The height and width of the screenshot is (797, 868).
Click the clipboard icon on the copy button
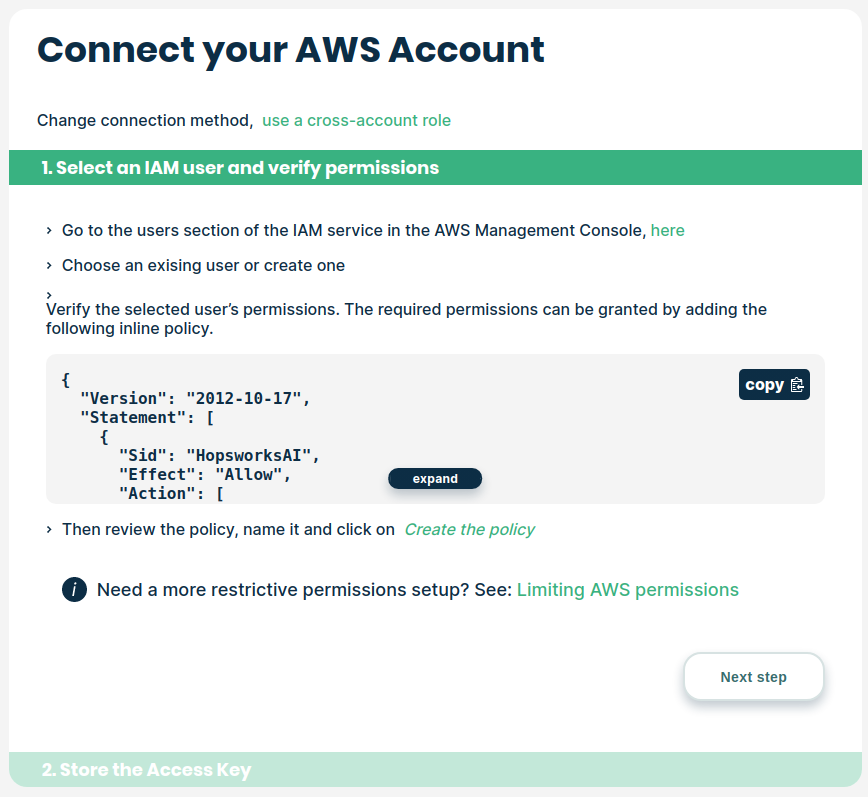(797, 385)
